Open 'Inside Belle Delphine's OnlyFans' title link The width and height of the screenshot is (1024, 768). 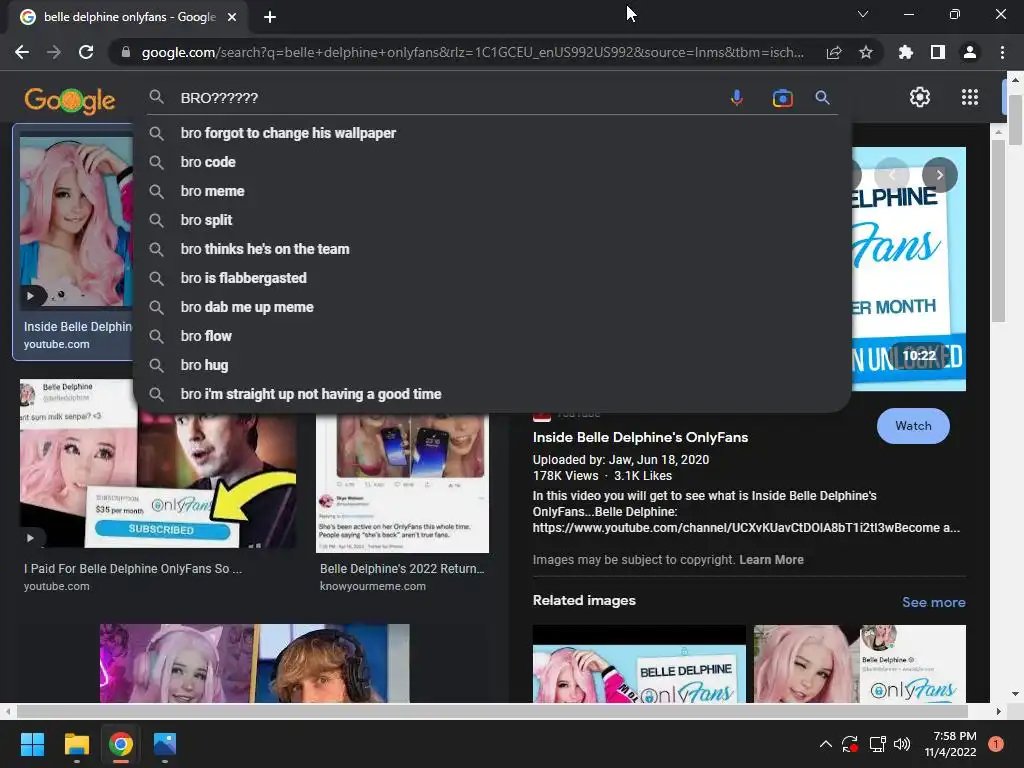[x=640, y=438]
